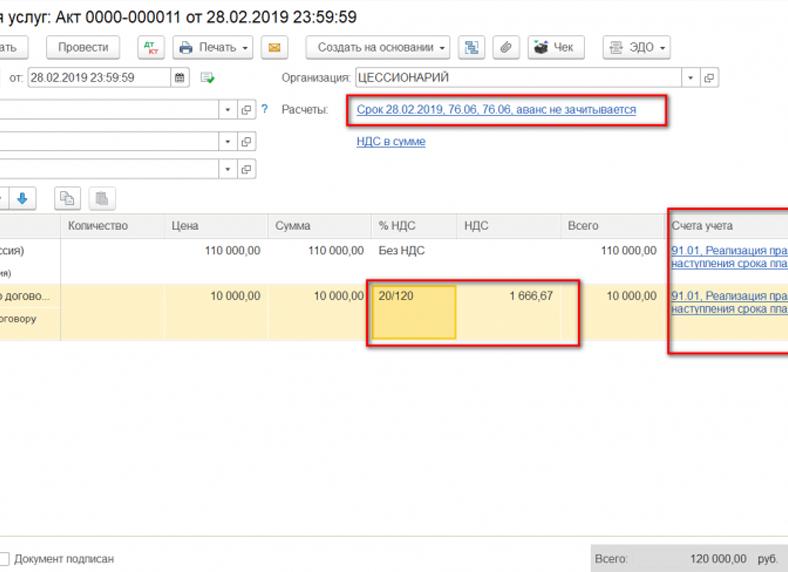Click the ЦЕССИОНАРИЙ organization field
Viewport: 788px width, 572px height.
[518, 77]
